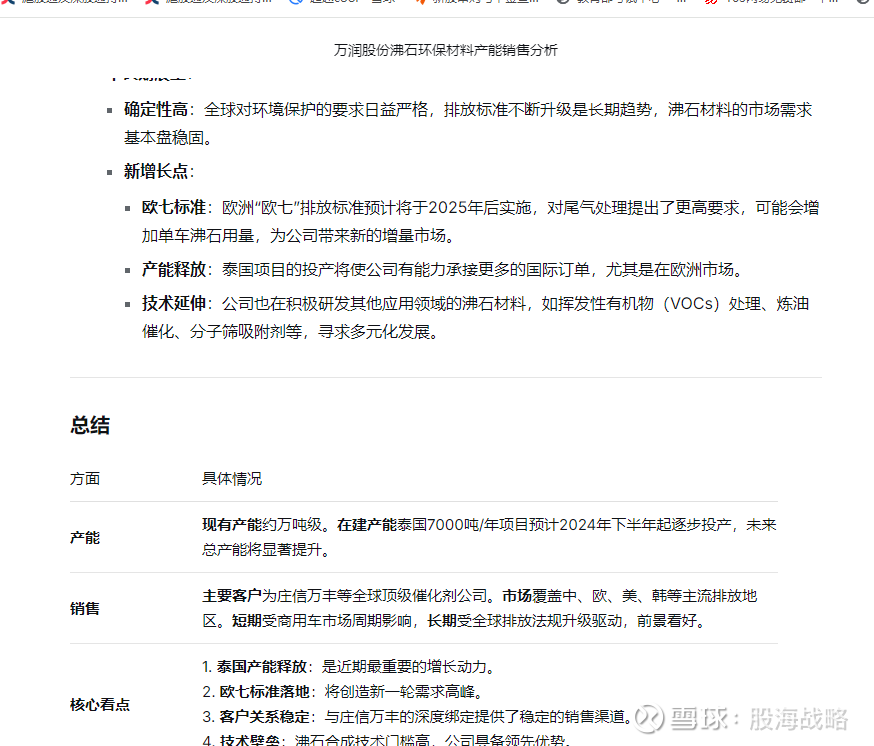This screenshot has width=874, height=746.
Task: Click the bold word 短期 in the 销售 row
Action: 247,621
